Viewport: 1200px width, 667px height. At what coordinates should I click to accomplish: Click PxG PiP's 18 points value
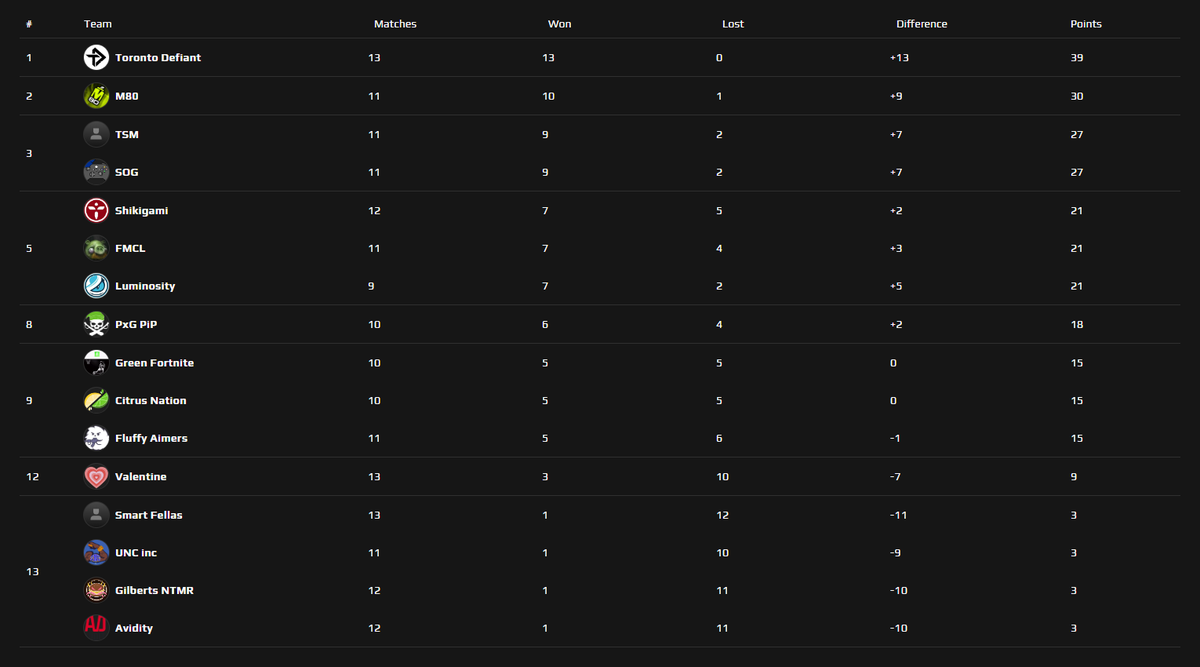pos(1076,324)
